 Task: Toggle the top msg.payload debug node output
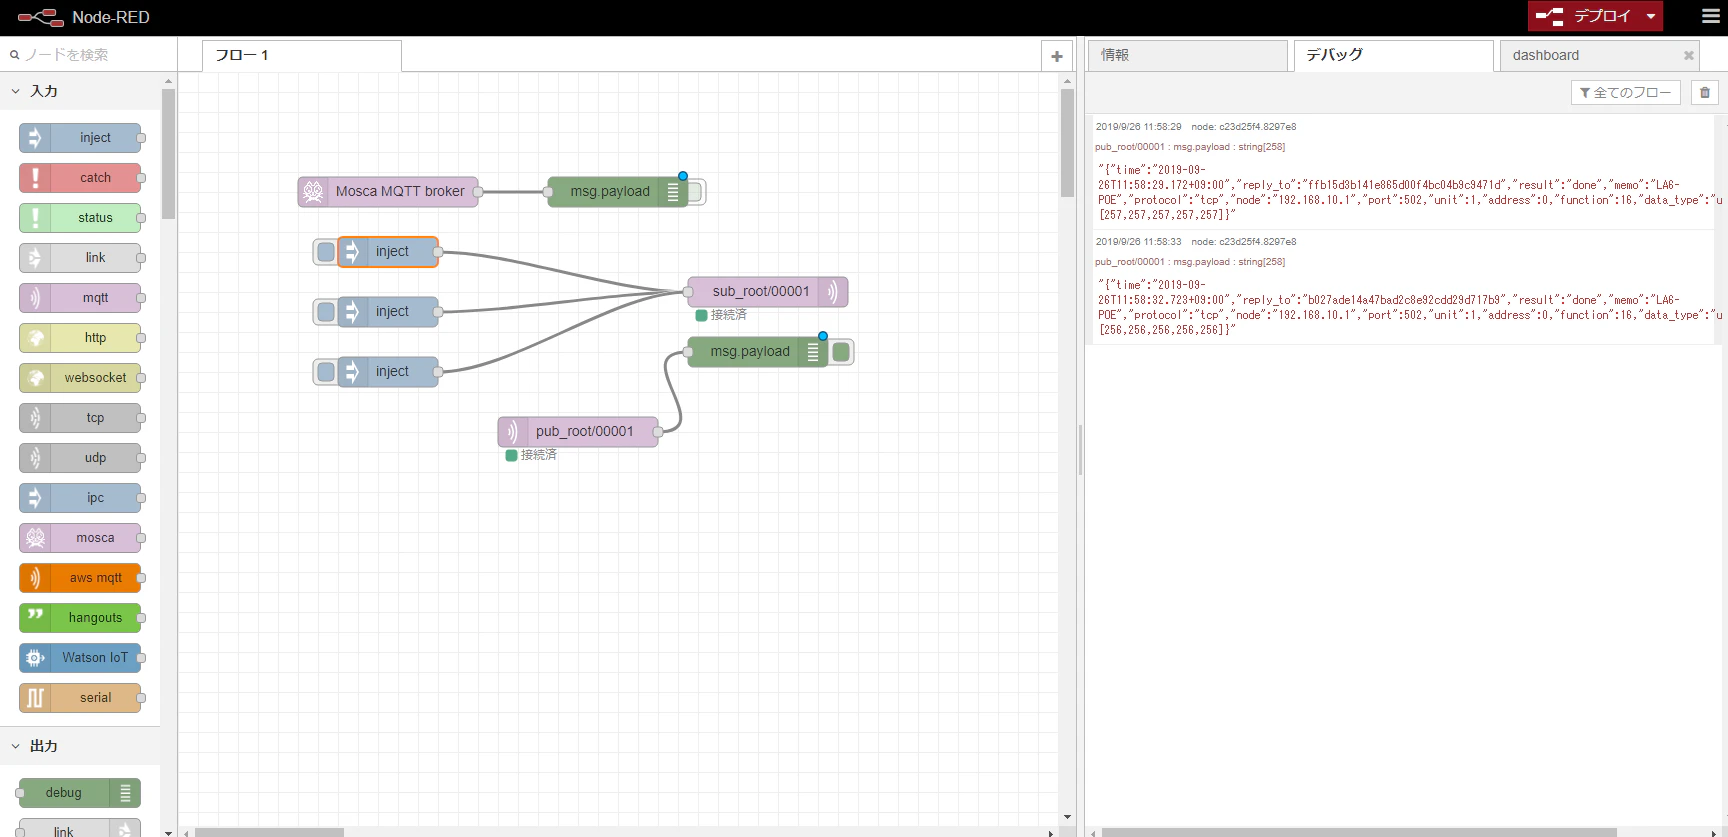[x=695, y=192]
